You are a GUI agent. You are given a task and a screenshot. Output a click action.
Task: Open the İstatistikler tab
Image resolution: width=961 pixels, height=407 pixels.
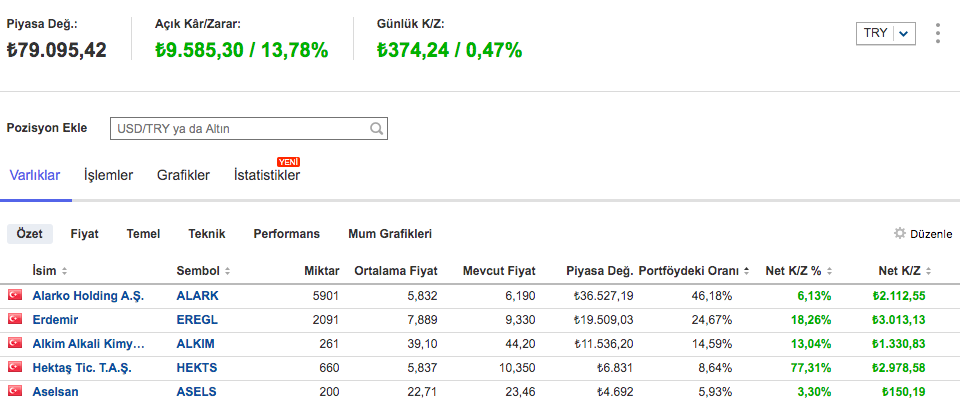[266, 176]
